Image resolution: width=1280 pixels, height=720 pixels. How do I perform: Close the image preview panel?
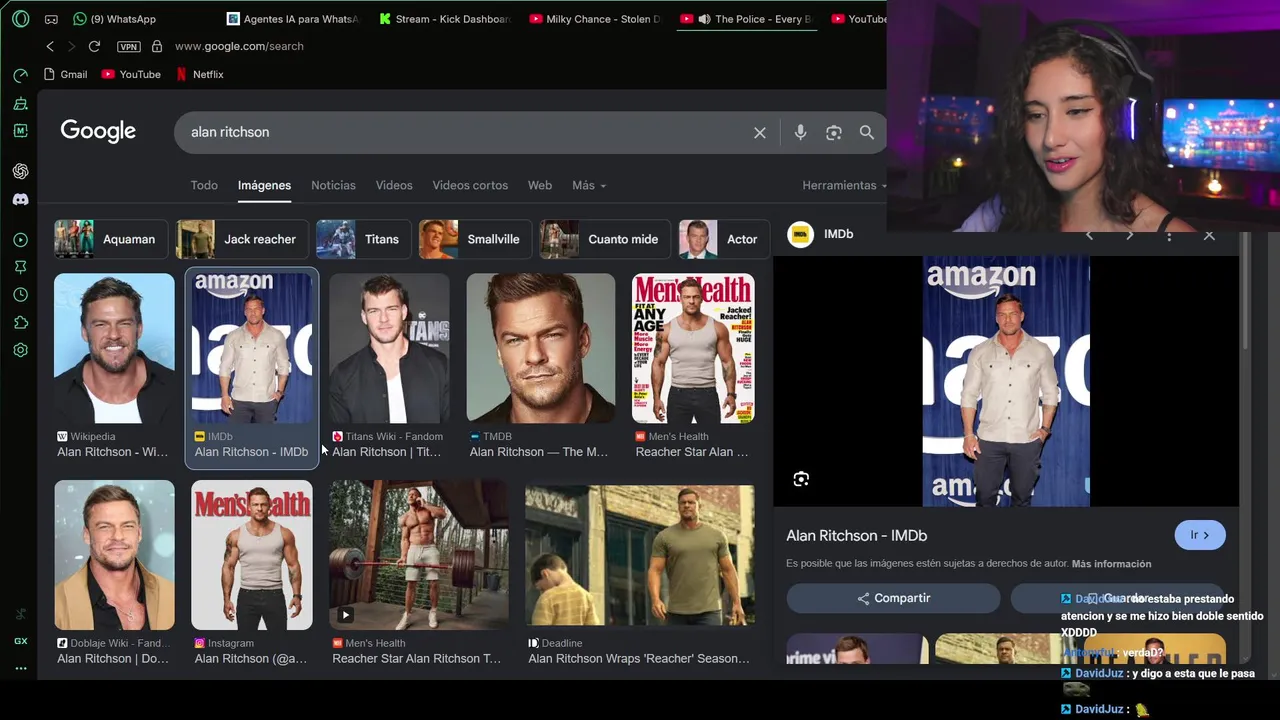click(x=1209, y=236)
